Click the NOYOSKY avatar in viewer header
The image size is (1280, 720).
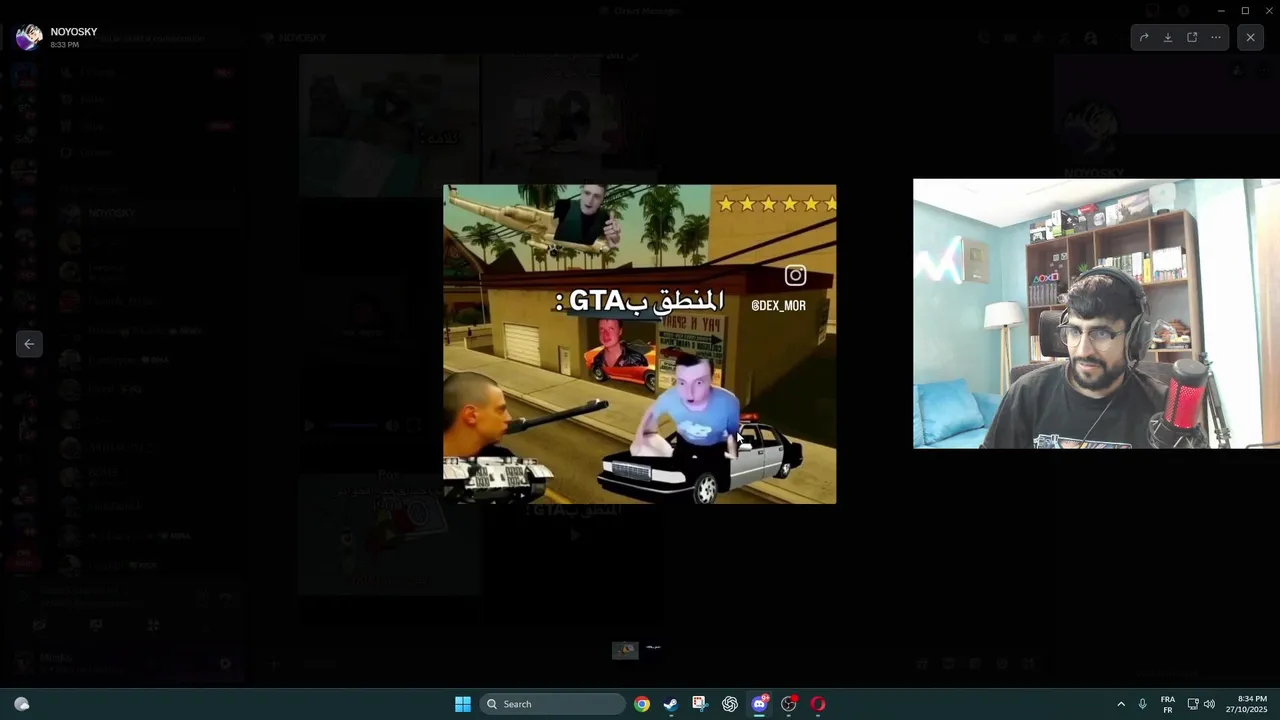pyautogui.click(x=29, y=37)
